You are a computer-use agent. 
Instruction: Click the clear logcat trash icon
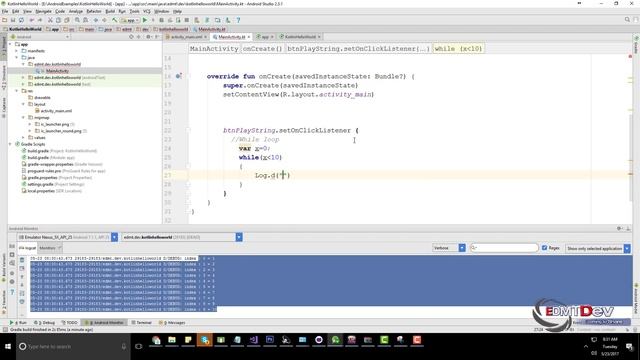22,260
